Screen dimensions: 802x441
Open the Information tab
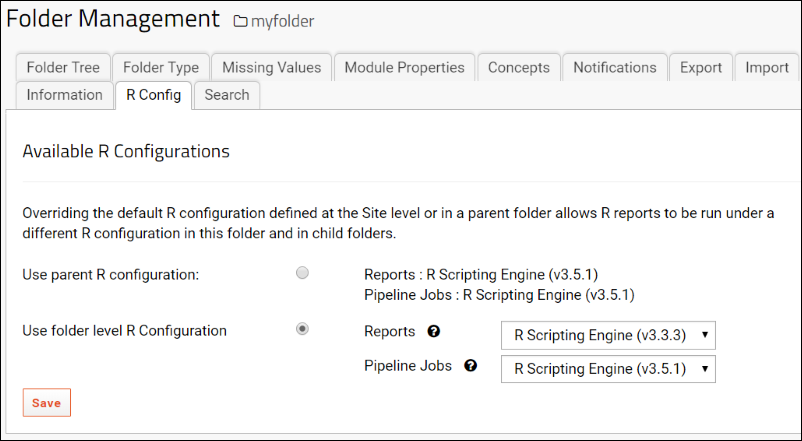pyautogui.click(x=64, y=95)
